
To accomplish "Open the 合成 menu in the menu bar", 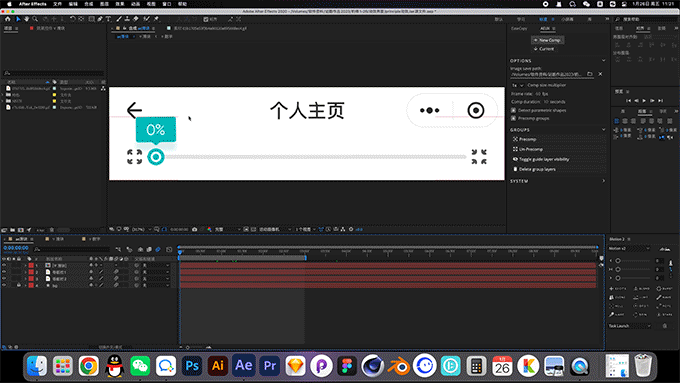I will coord(88,4).
